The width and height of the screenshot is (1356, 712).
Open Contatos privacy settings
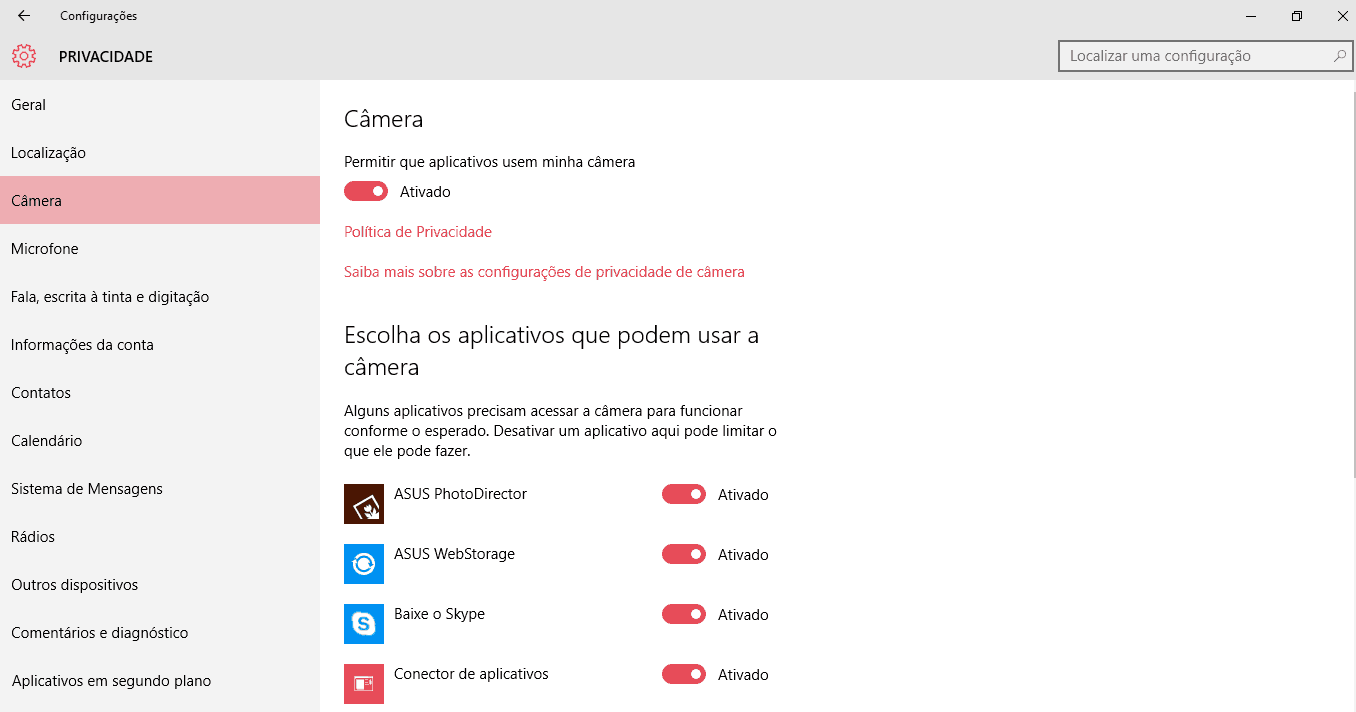pyautogui.click(x=160, y=393)
